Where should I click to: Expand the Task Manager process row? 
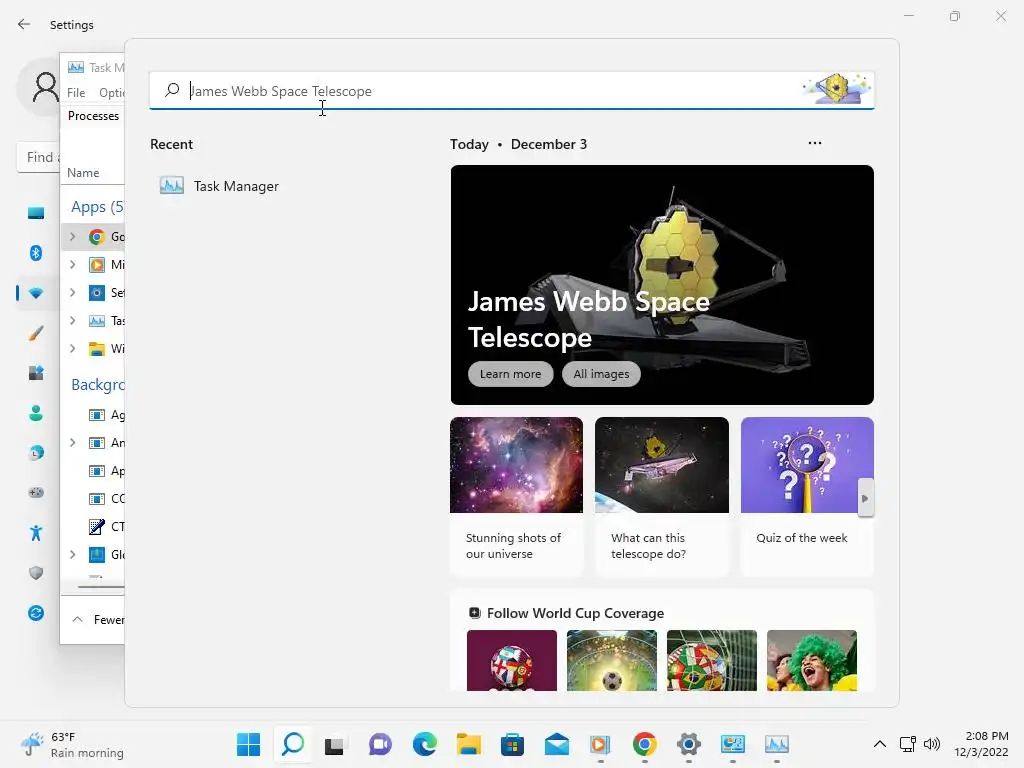pyautogui.click(x=72, y=320)
